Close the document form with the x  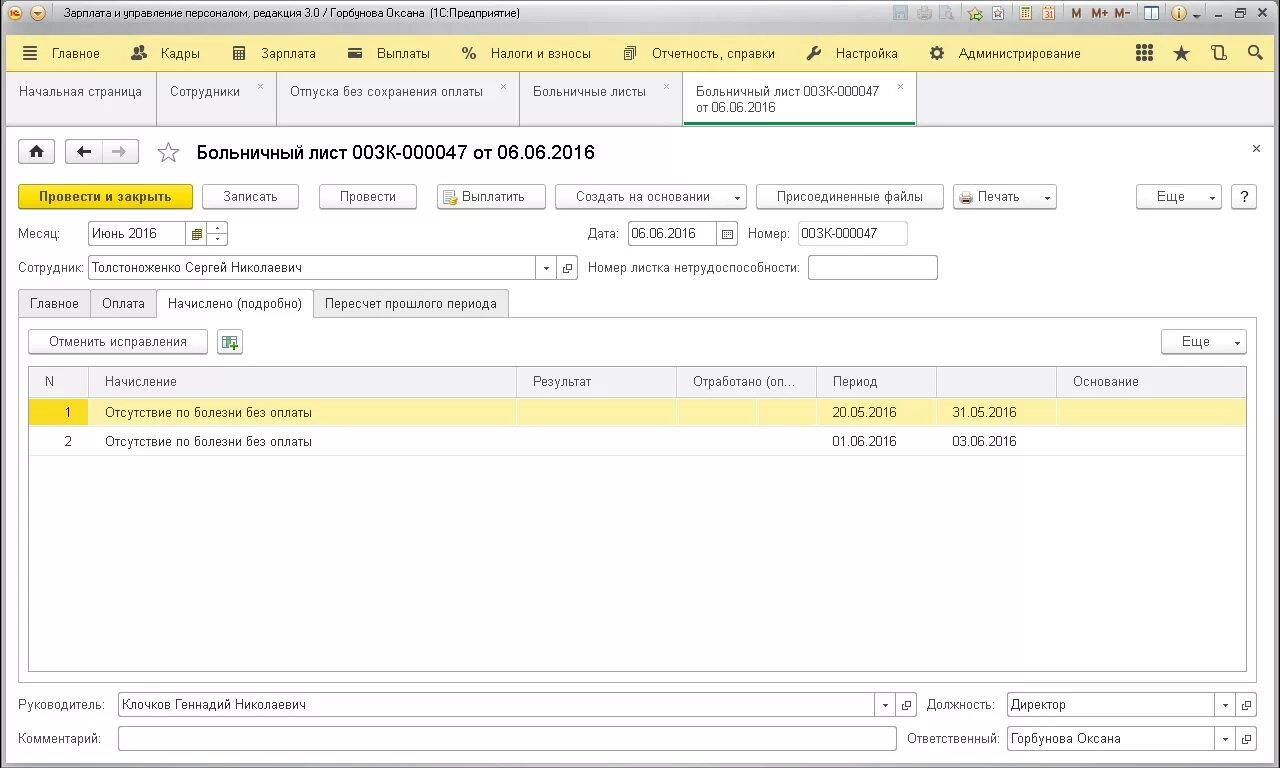[x=1256, y=148]
